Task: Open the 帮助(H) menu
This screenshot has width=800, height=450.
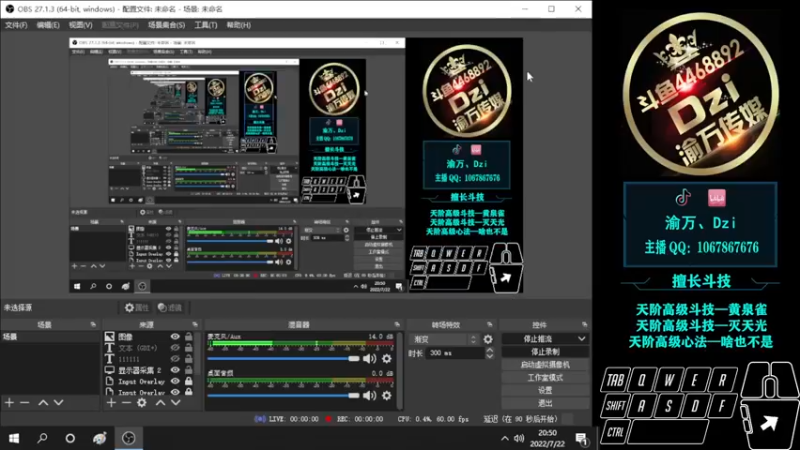Action: coord(238,24)
